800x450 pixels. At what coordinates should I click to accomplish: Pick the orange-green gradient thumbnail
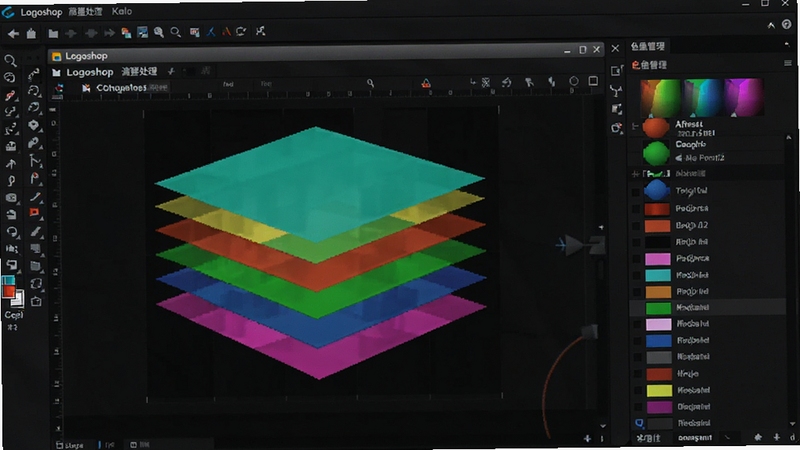click(661, 97)
